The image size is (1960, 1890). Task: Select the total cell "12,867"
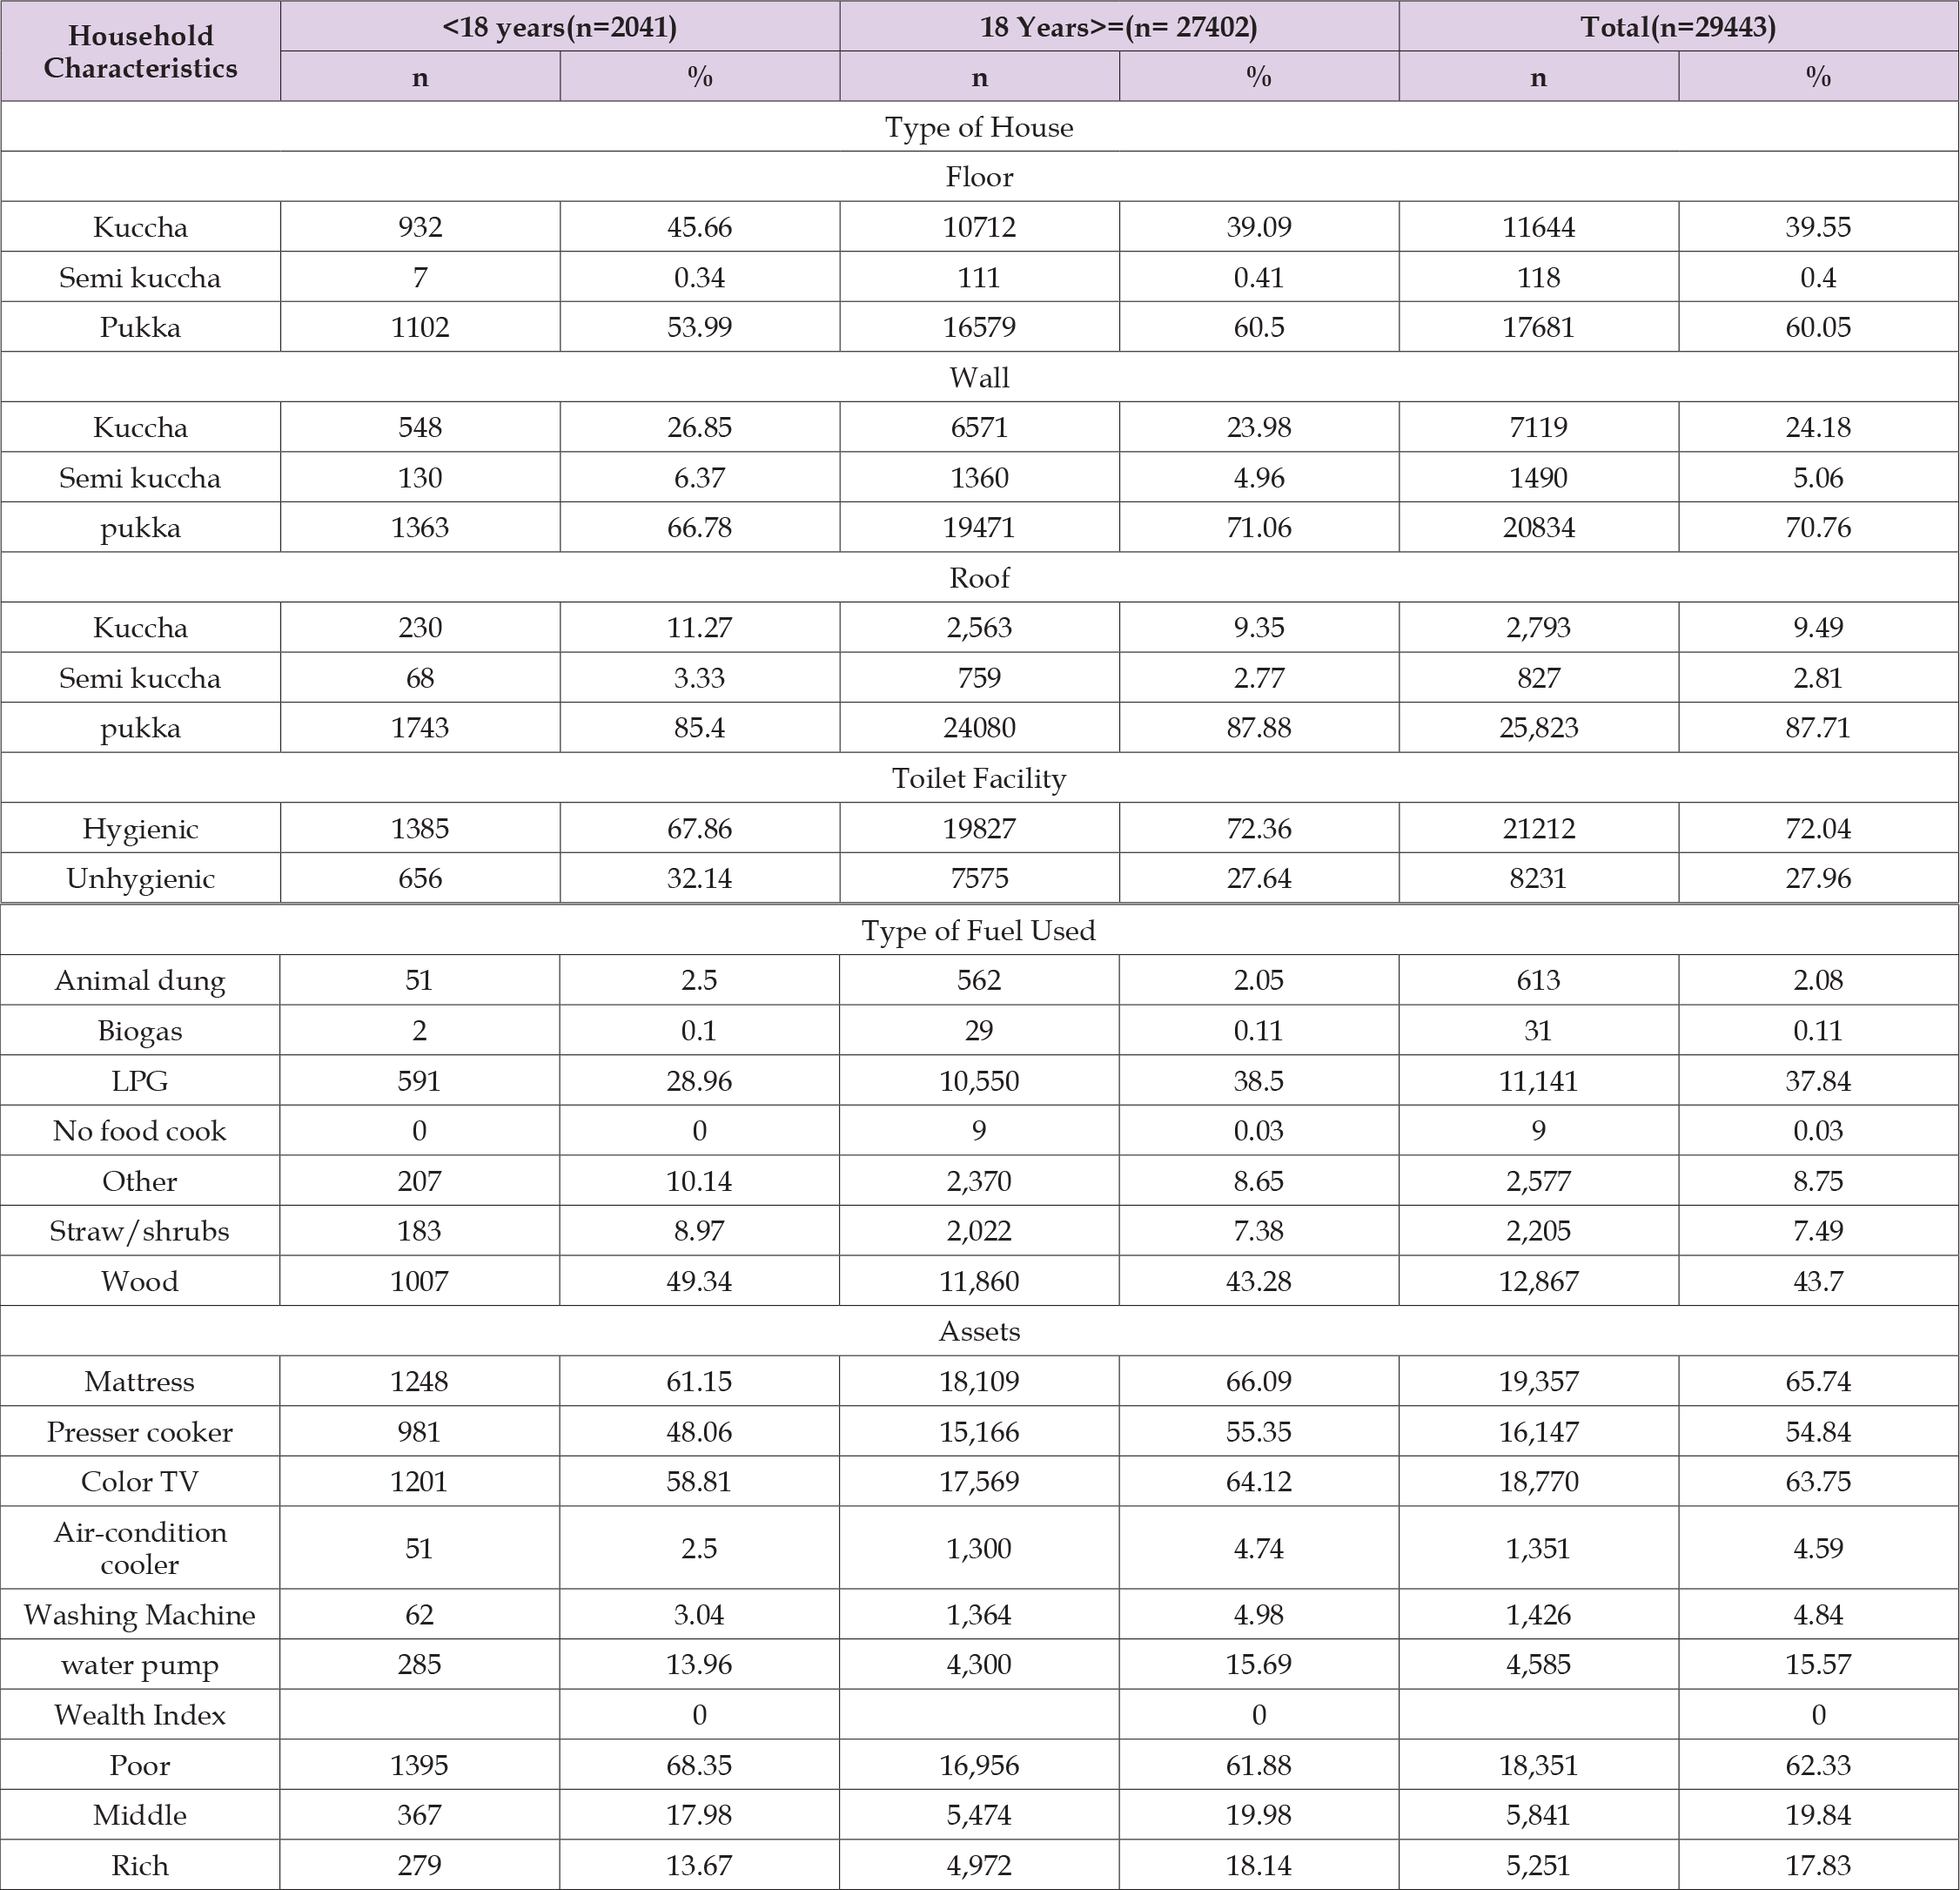pos(1538,1281)
